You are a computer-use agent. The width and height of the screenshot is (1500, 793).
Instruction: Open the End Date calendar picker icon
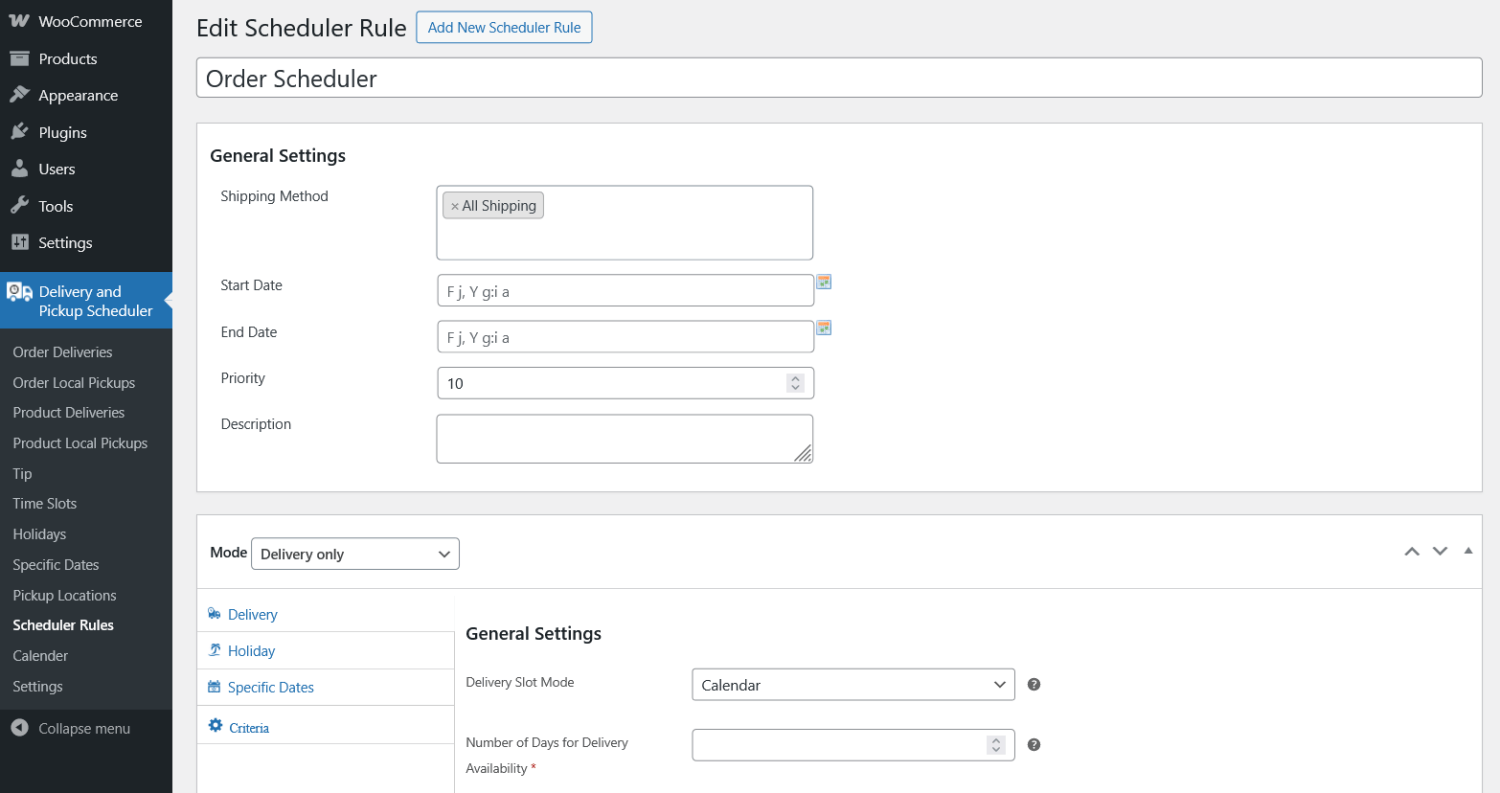click(824, 328)
